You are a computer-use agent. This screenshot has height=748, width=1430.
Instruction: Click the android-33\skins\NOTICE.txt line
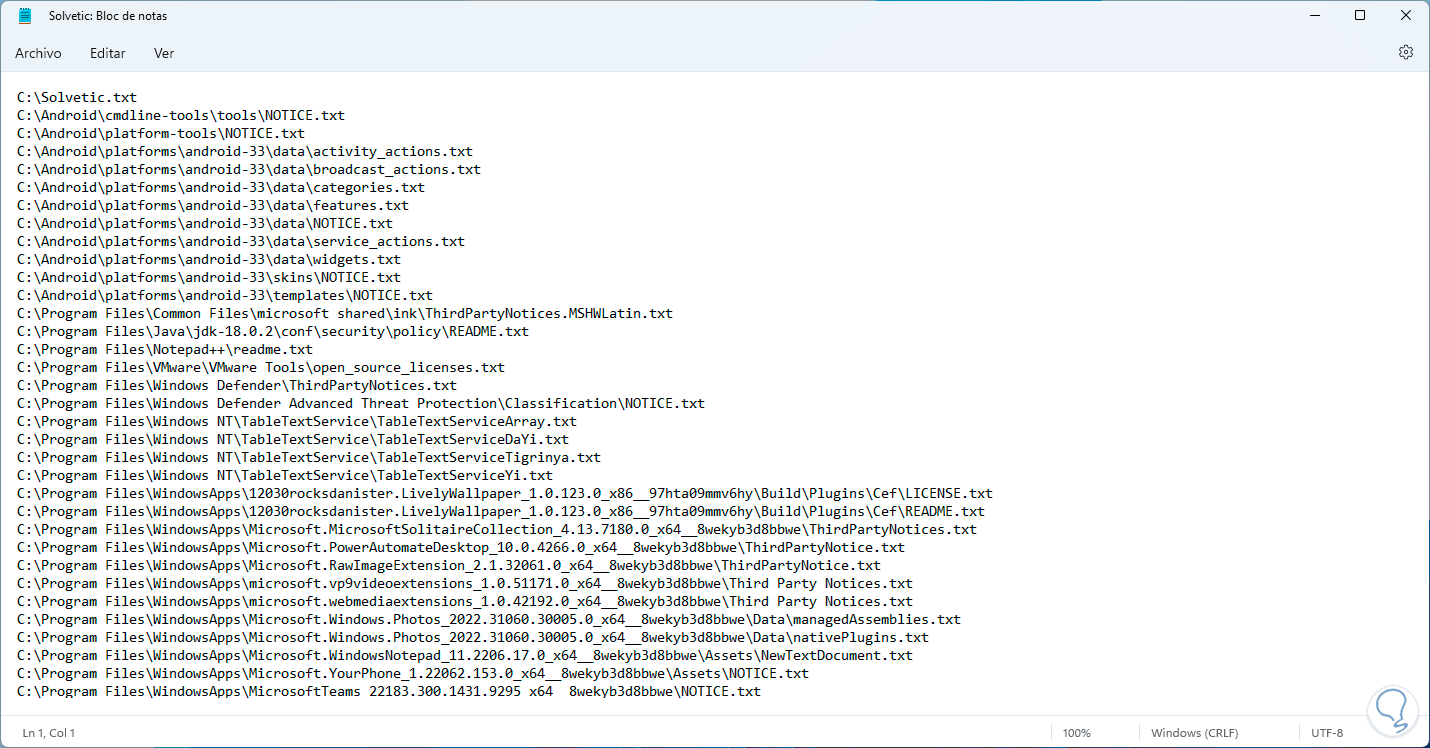click(x=209, y=278)
